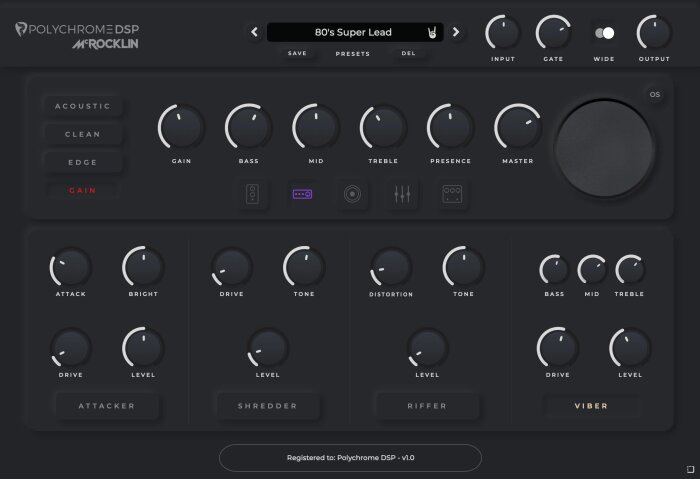Click the MASTER knob
Screen dimensions: 700x479
518,127
